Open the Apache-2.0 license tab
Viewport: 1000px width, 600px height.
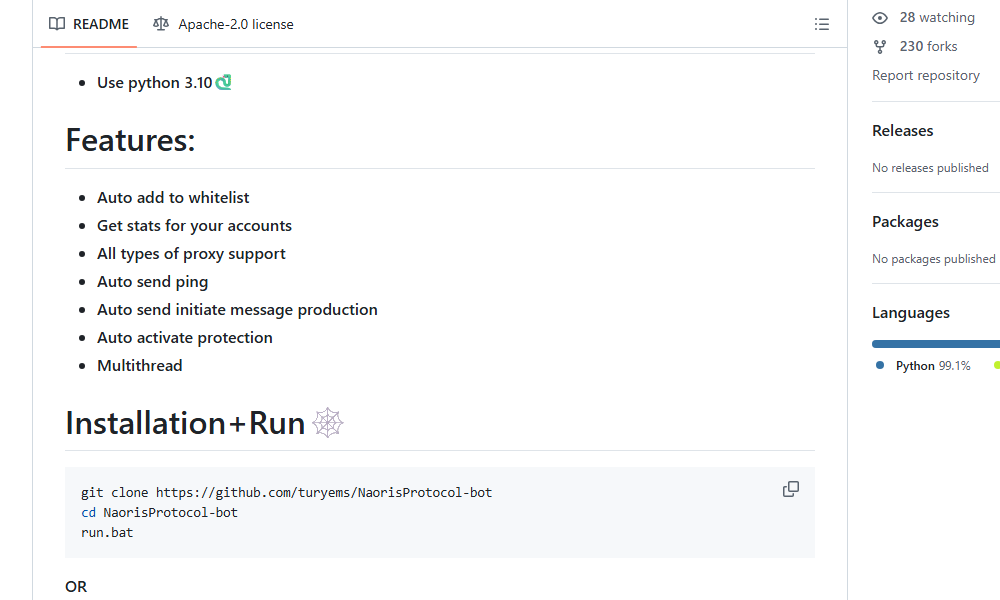(x=235, y=24)
